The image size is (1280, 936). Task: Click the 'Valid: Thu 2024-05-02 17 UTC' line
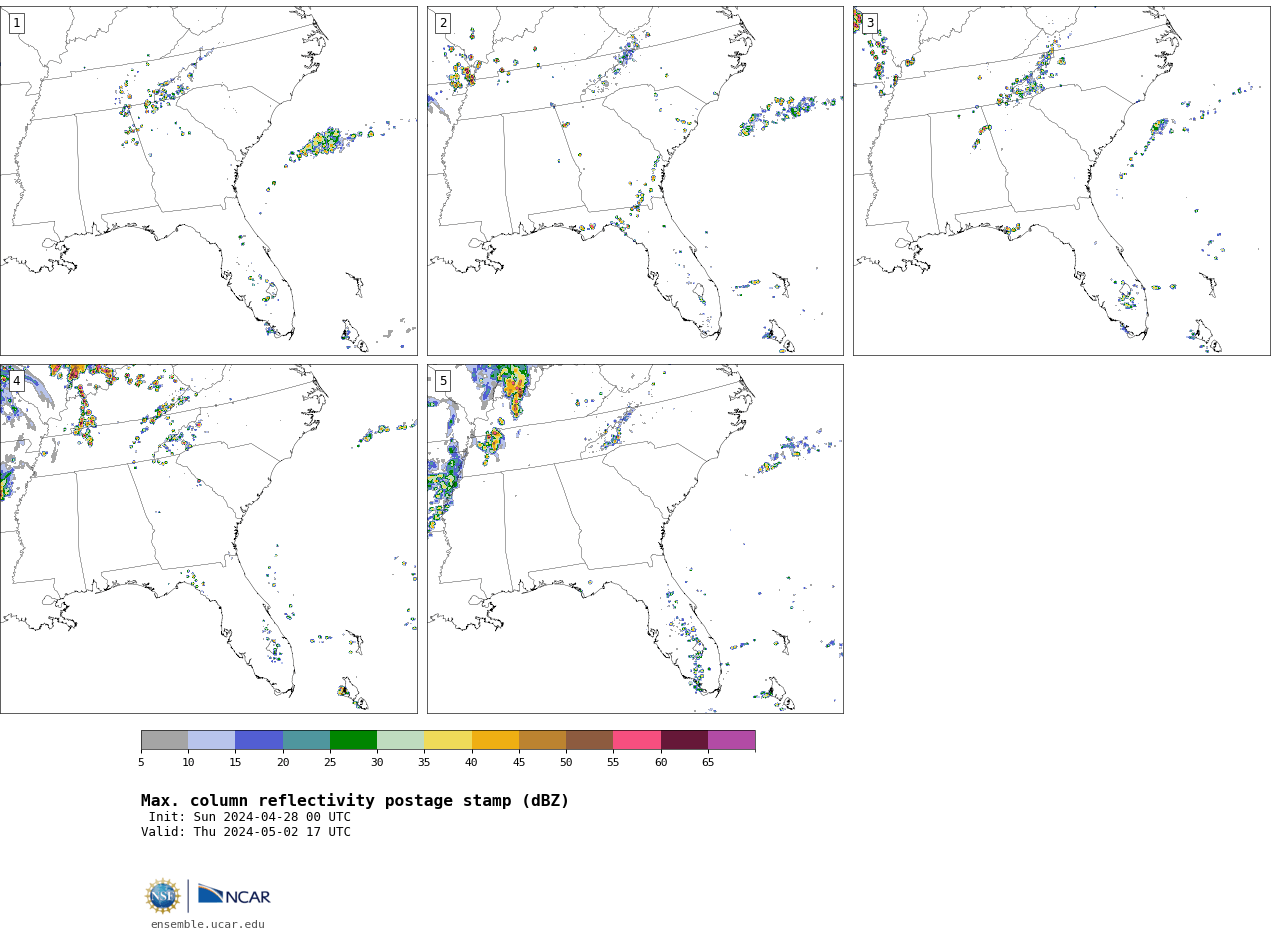[x=246, y=832]
